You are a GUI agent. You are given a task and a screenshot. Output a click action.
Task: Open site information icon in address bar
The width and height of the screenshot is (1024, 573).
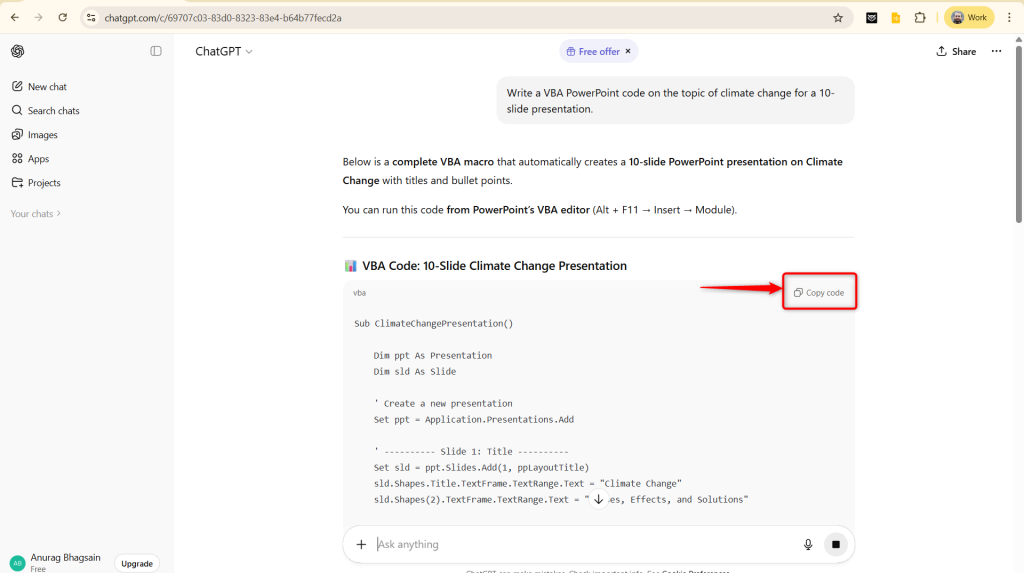[91, 18]
